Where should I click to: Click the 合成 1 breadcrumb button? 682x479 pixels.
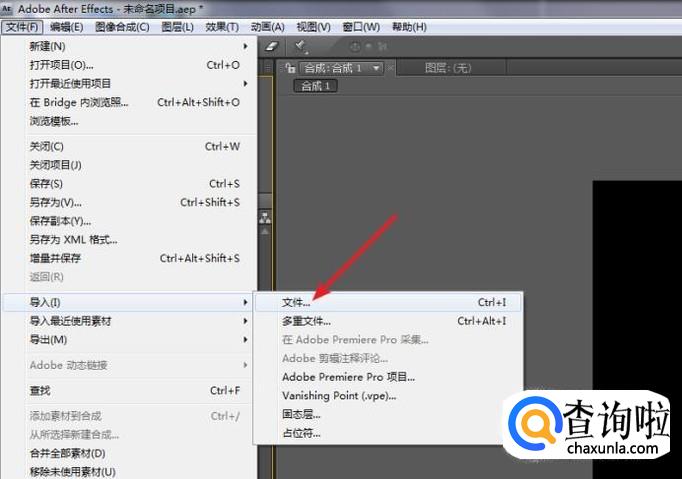(x=316, y=86)
